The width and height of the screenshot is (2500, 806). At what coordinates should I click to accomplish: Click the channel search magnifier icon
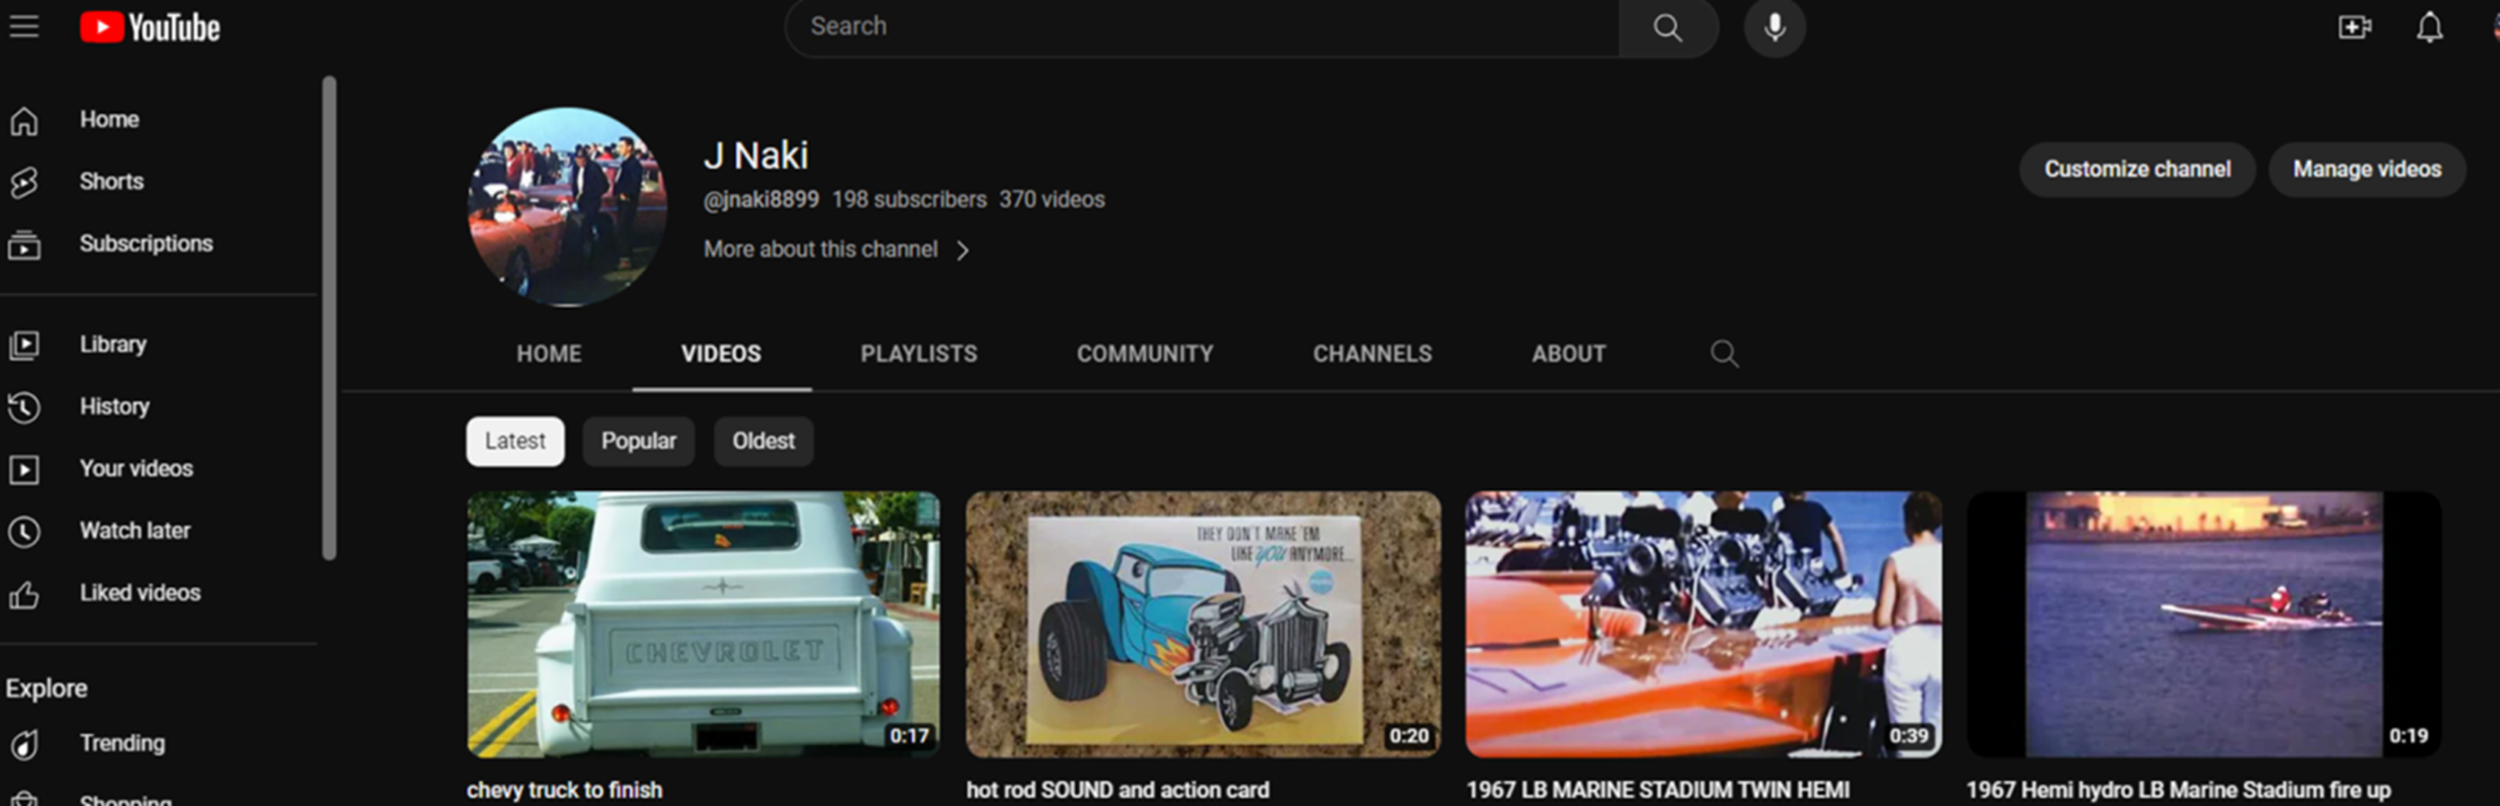(1724, 354)
